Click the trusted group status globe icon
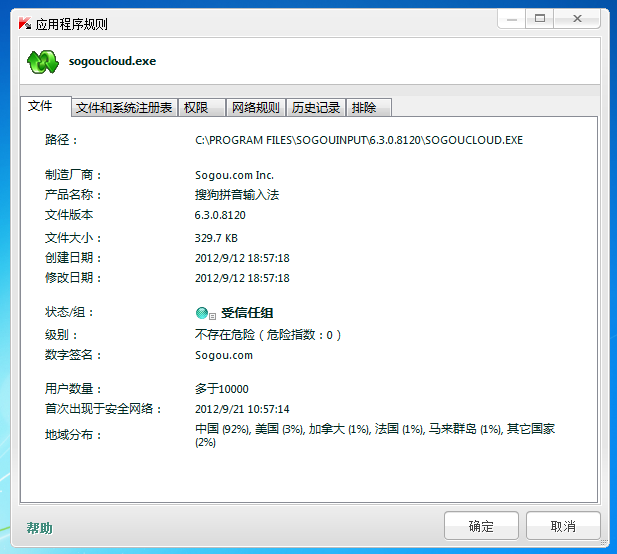The height and width of the screenshot is (554, 617). 202,313
